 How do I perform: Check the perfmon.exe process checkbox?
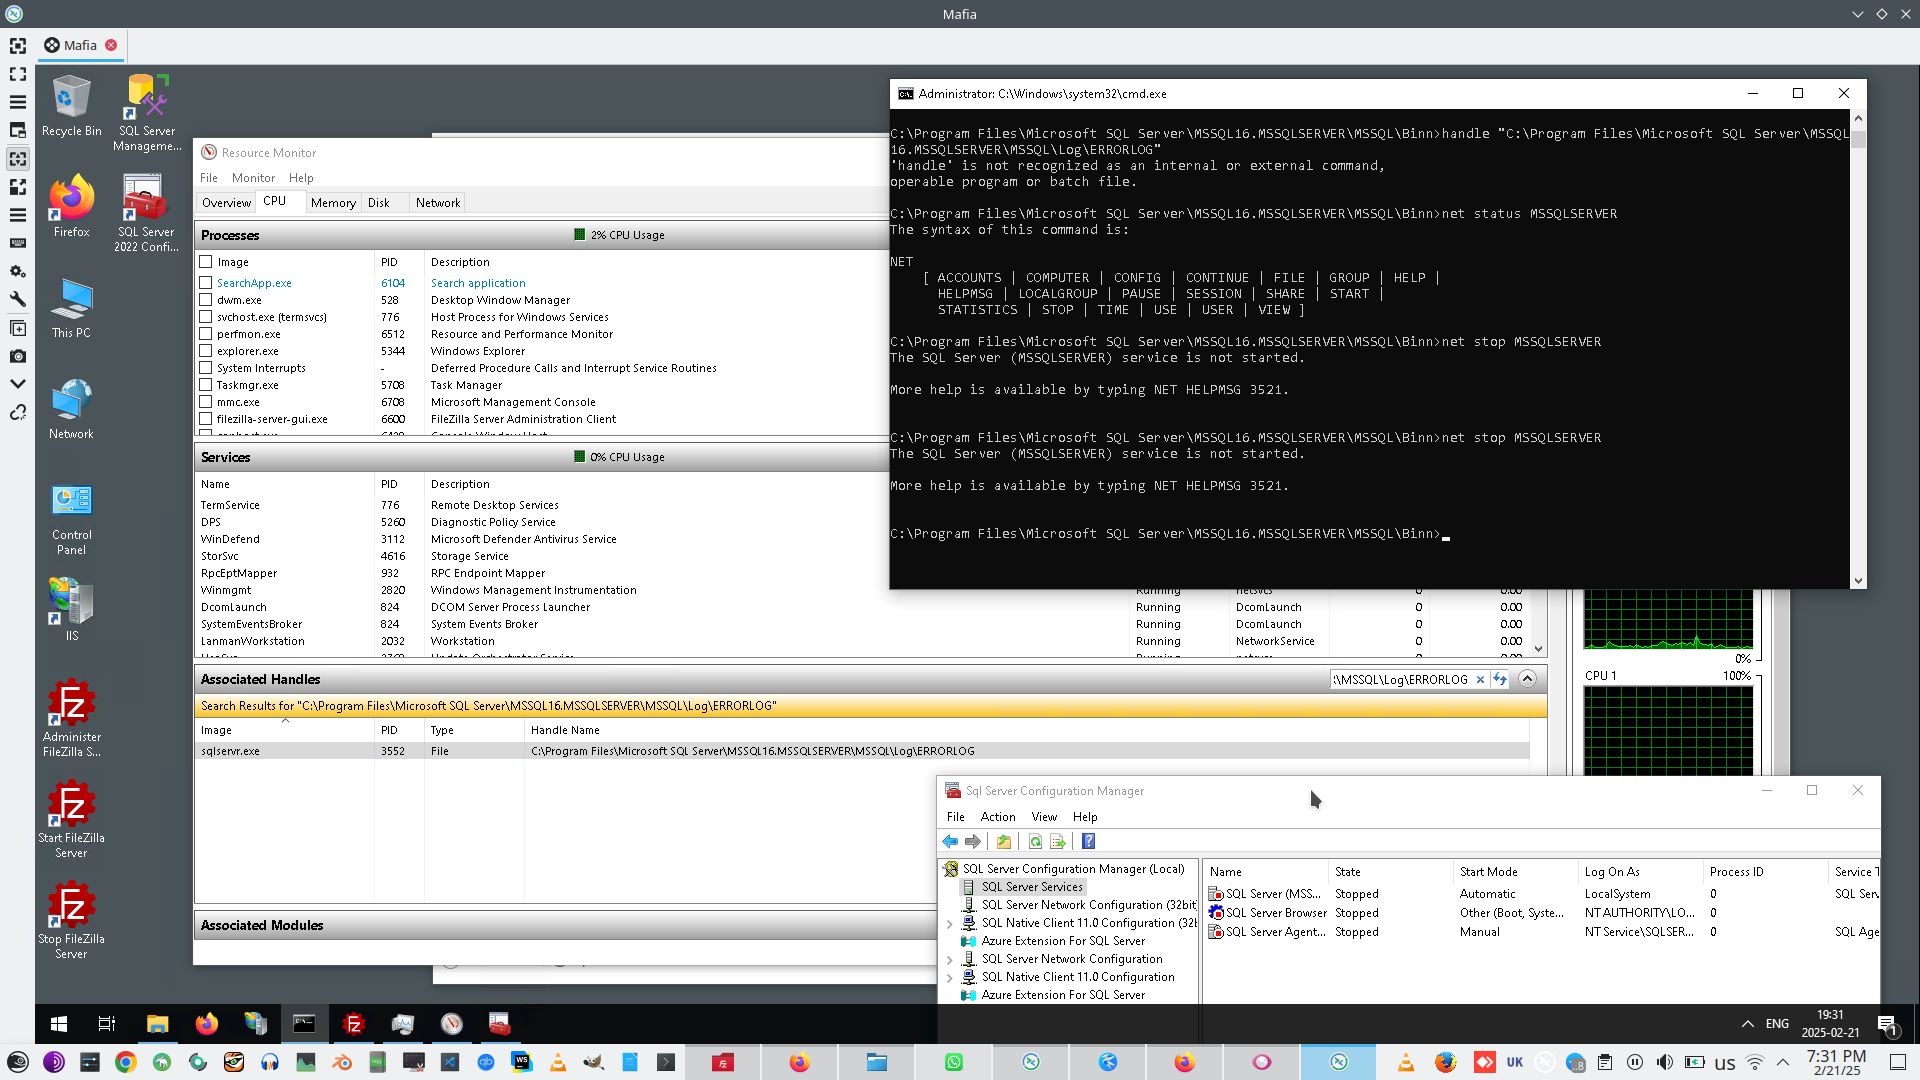pyautogui.click(x=206, y=335)
